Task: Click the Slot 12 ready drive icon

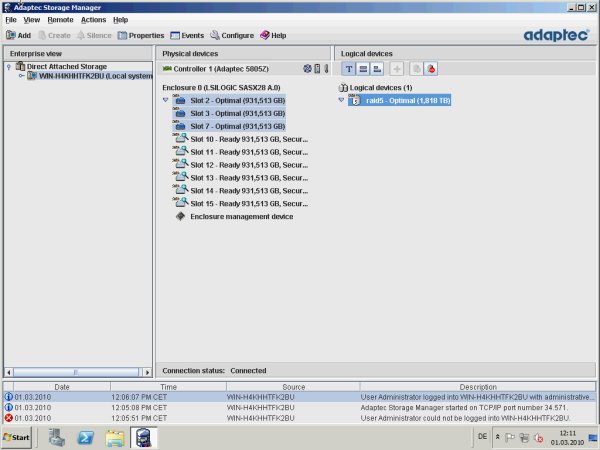Action: (x=180, y=164)
